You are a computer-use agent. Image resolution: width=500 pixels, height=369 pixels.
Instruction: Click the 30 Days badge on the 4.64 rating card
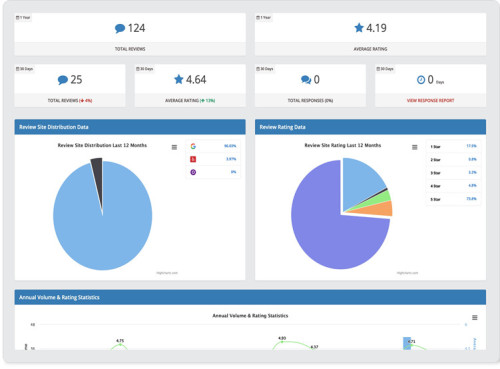145,69
